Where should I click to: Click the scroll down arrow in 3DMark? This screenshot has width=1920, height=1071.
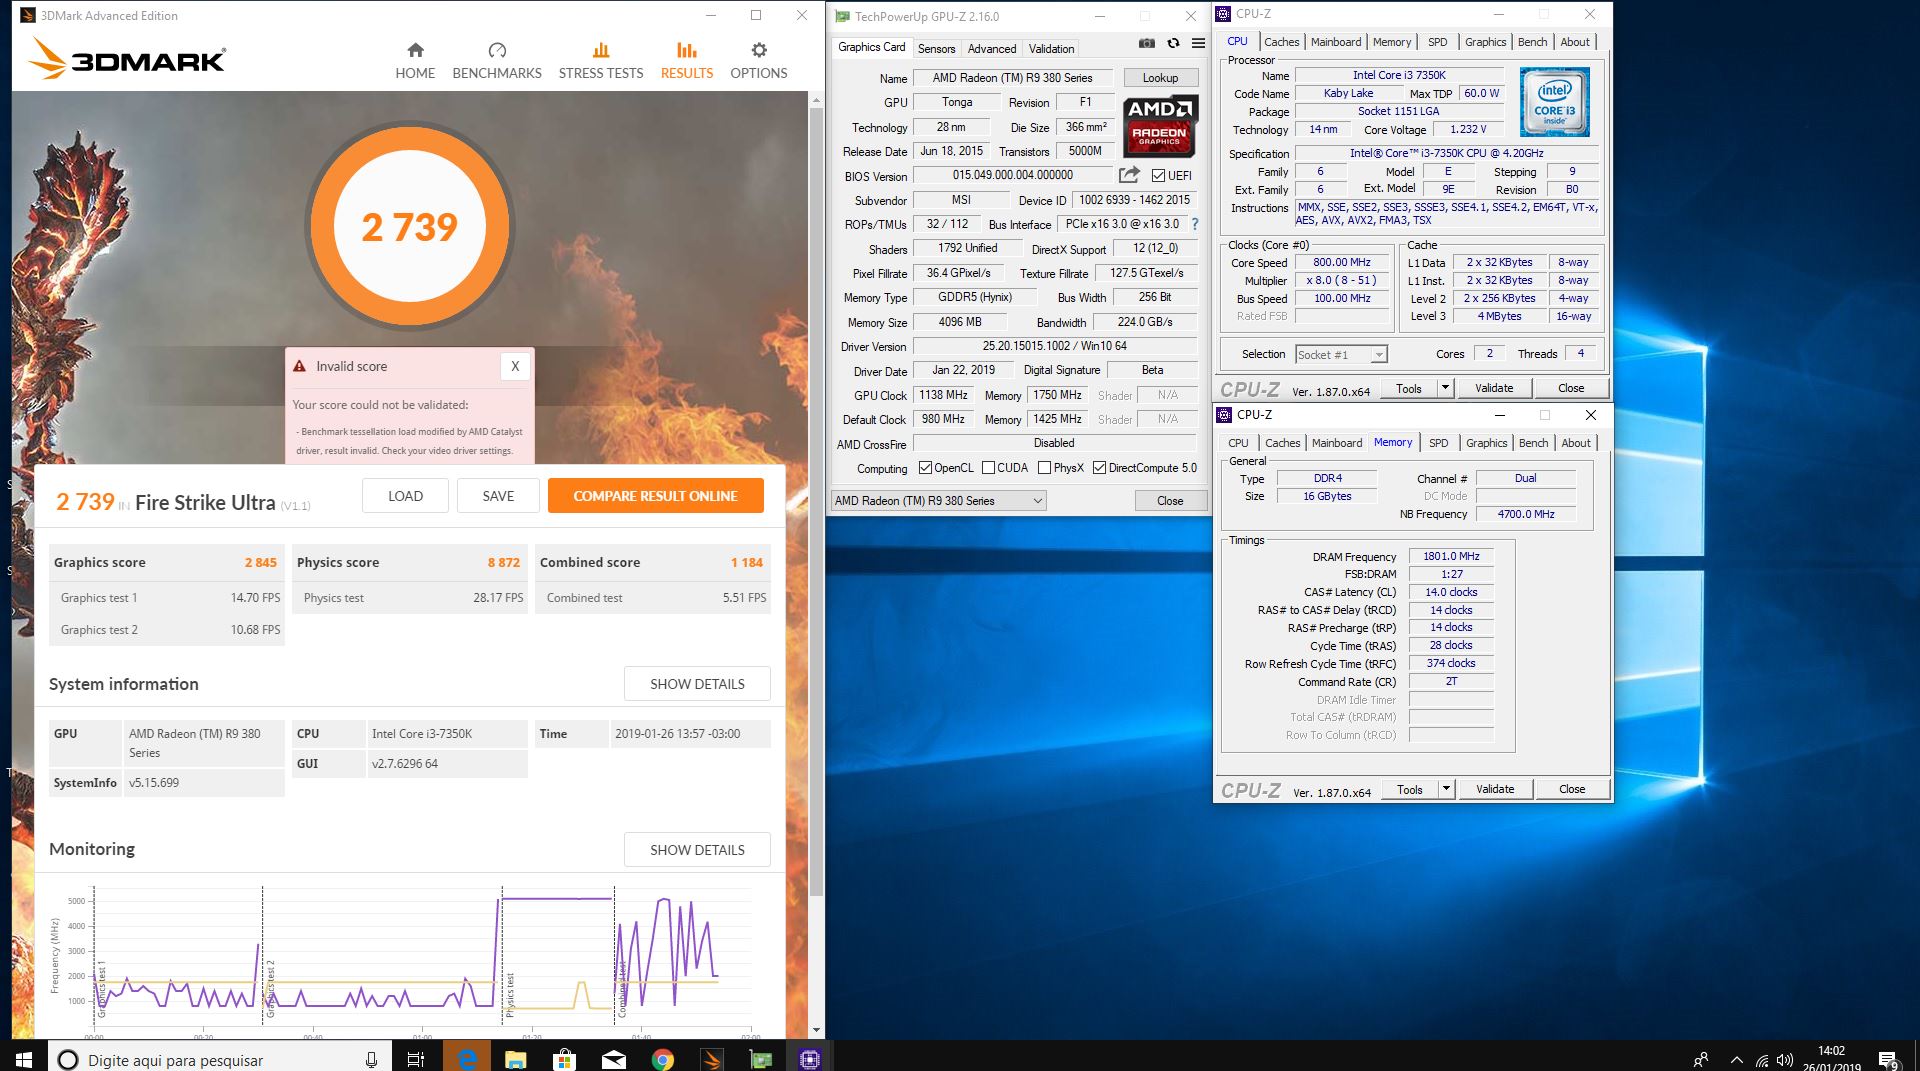817,1030
